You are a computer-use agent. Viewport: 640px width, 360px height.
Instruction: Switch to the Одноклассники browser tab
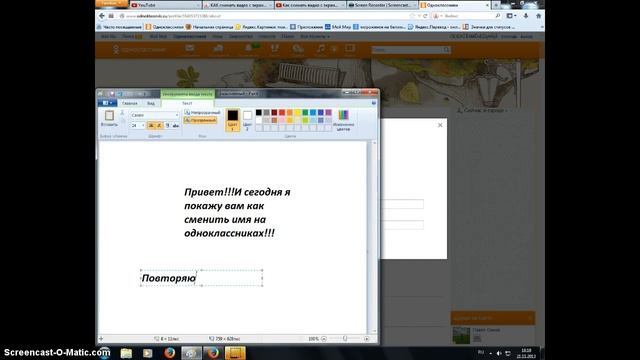[454, 5]
